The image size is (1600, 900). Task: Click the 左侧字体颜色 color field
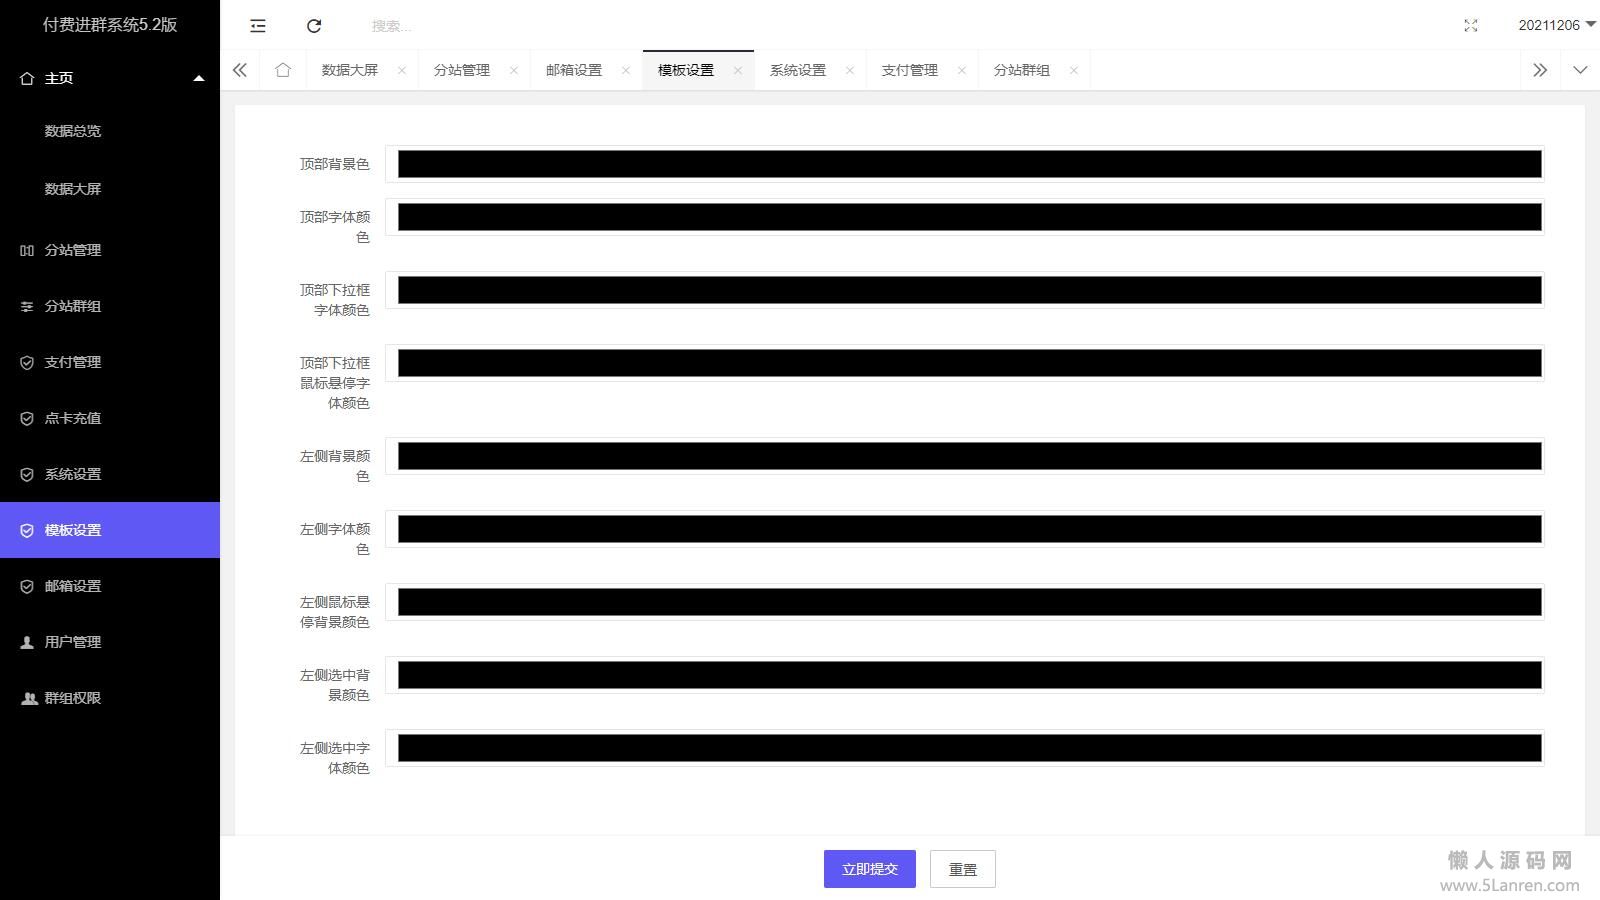coord(965,529)
